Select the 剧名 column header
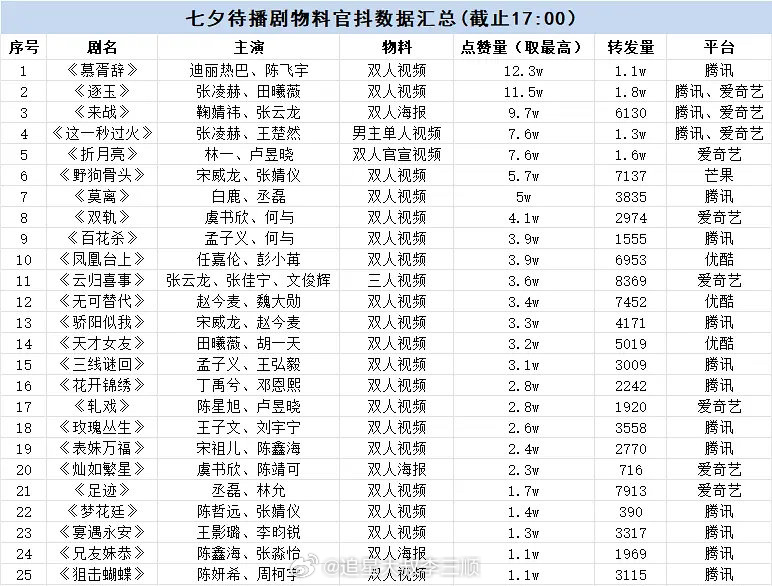 102,48
